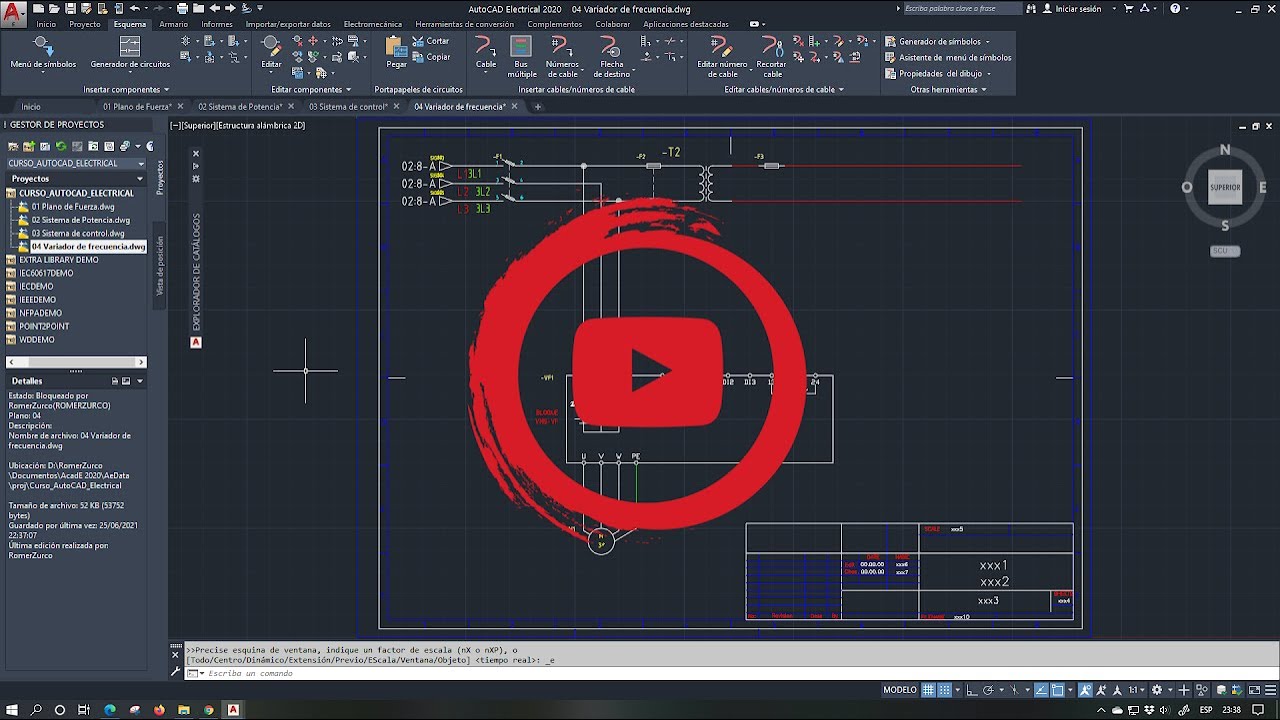This screenshot has height=720, width=1280.
Task: Click Copiar in circuit clipboard panel
Action: (x=432, y=57)
